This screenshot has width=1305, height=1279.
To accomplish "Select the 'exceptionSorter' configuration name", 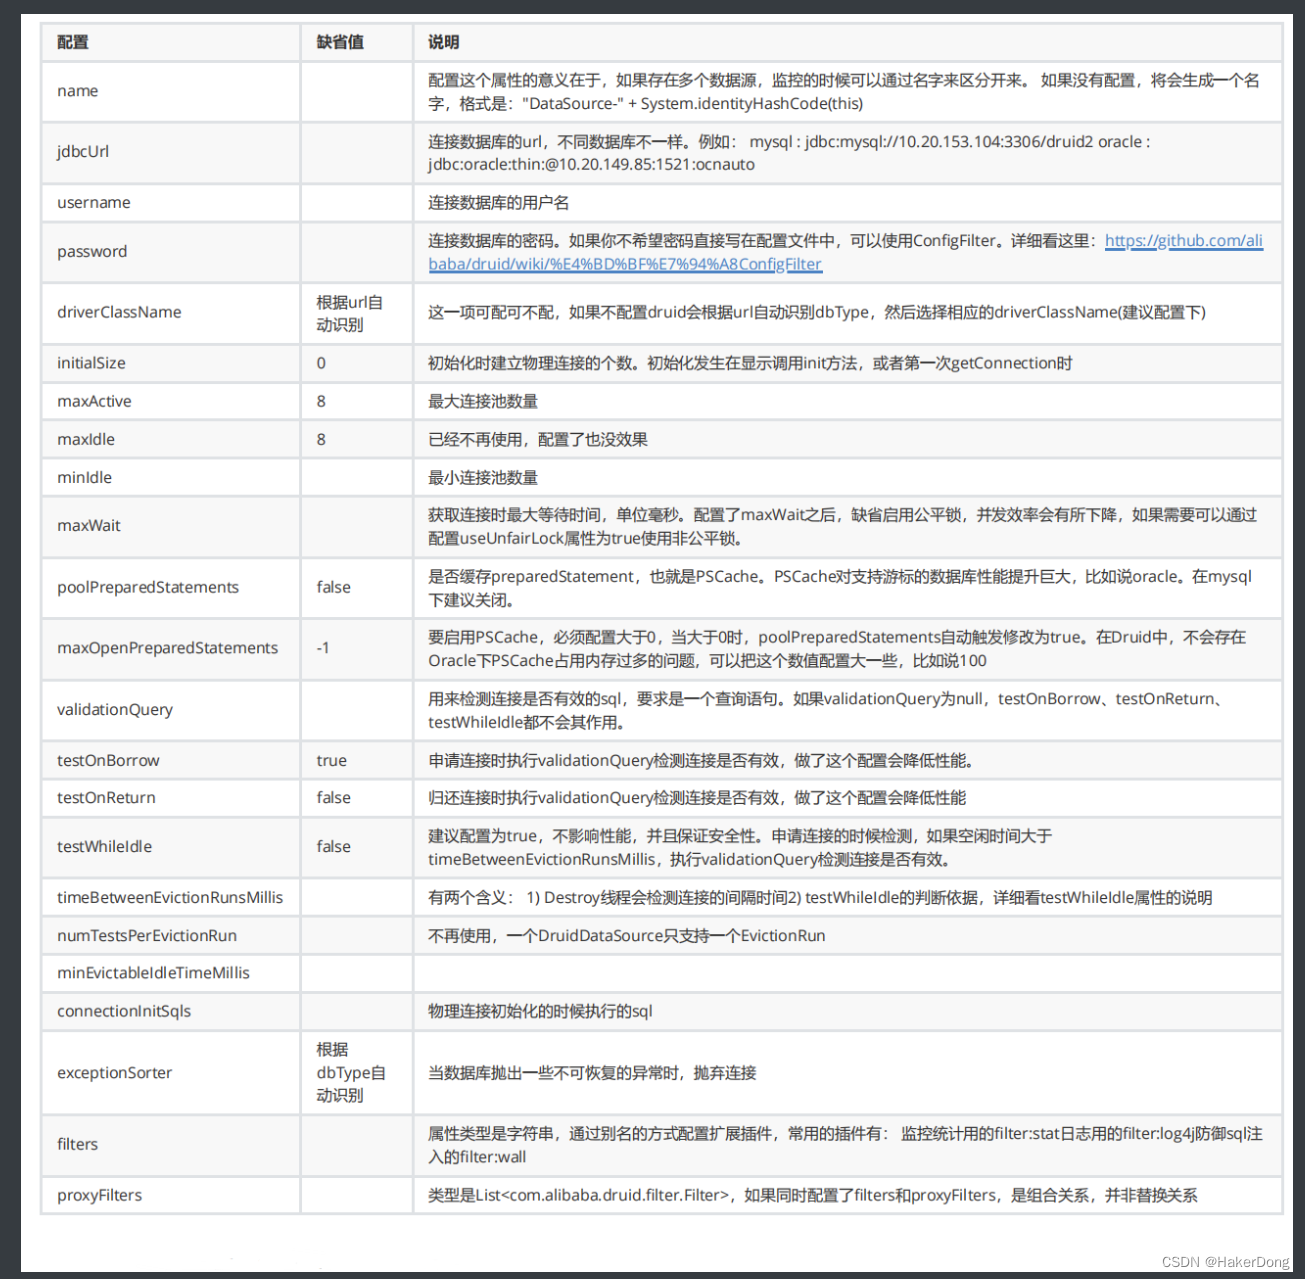I will point(114,1072).
